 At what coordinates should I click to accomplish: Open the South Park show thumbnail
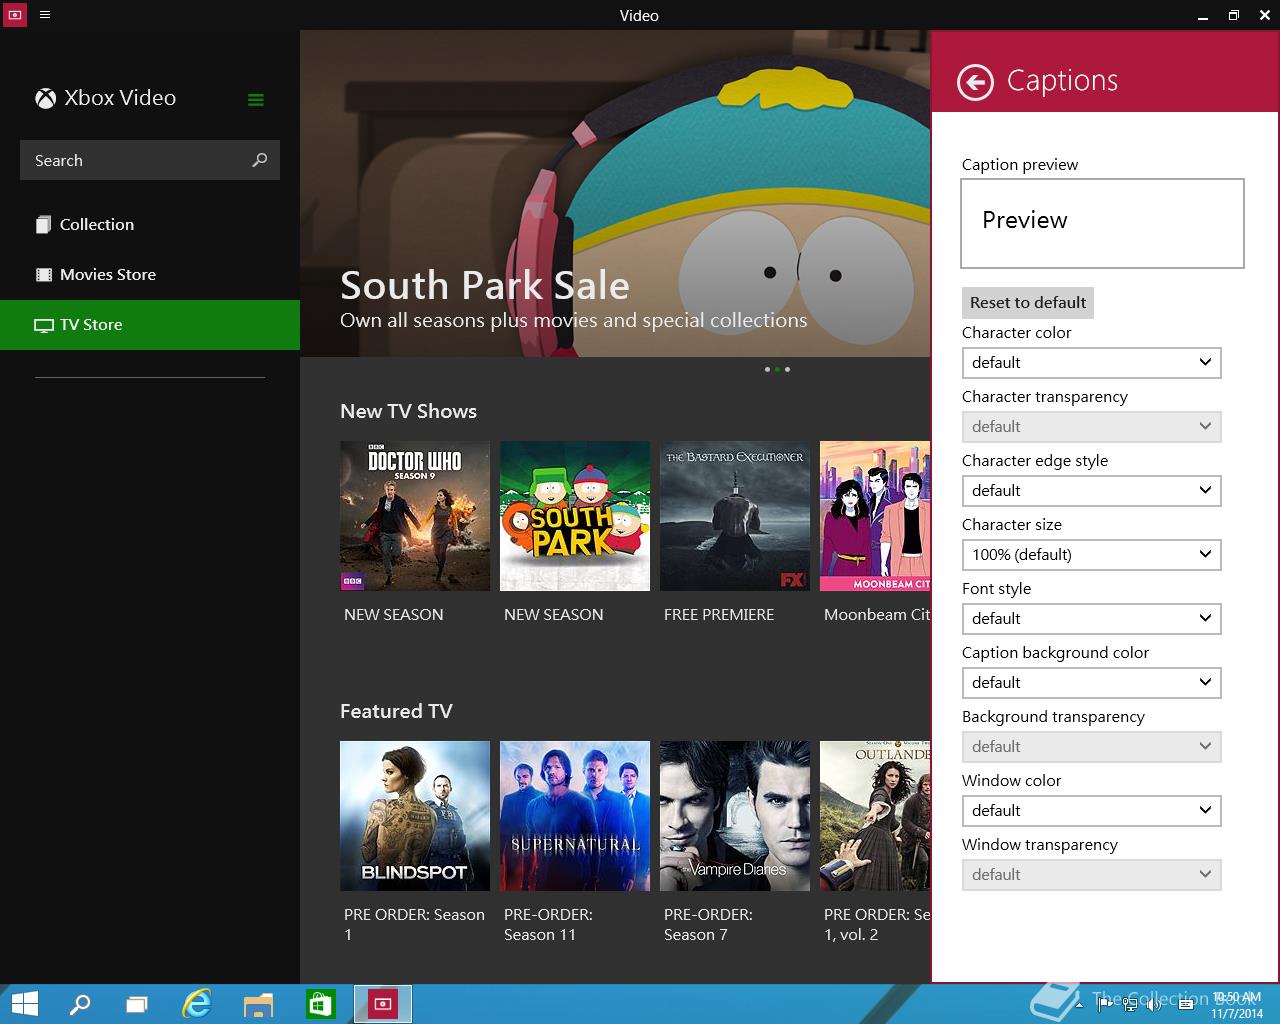(x=575, y=516)
